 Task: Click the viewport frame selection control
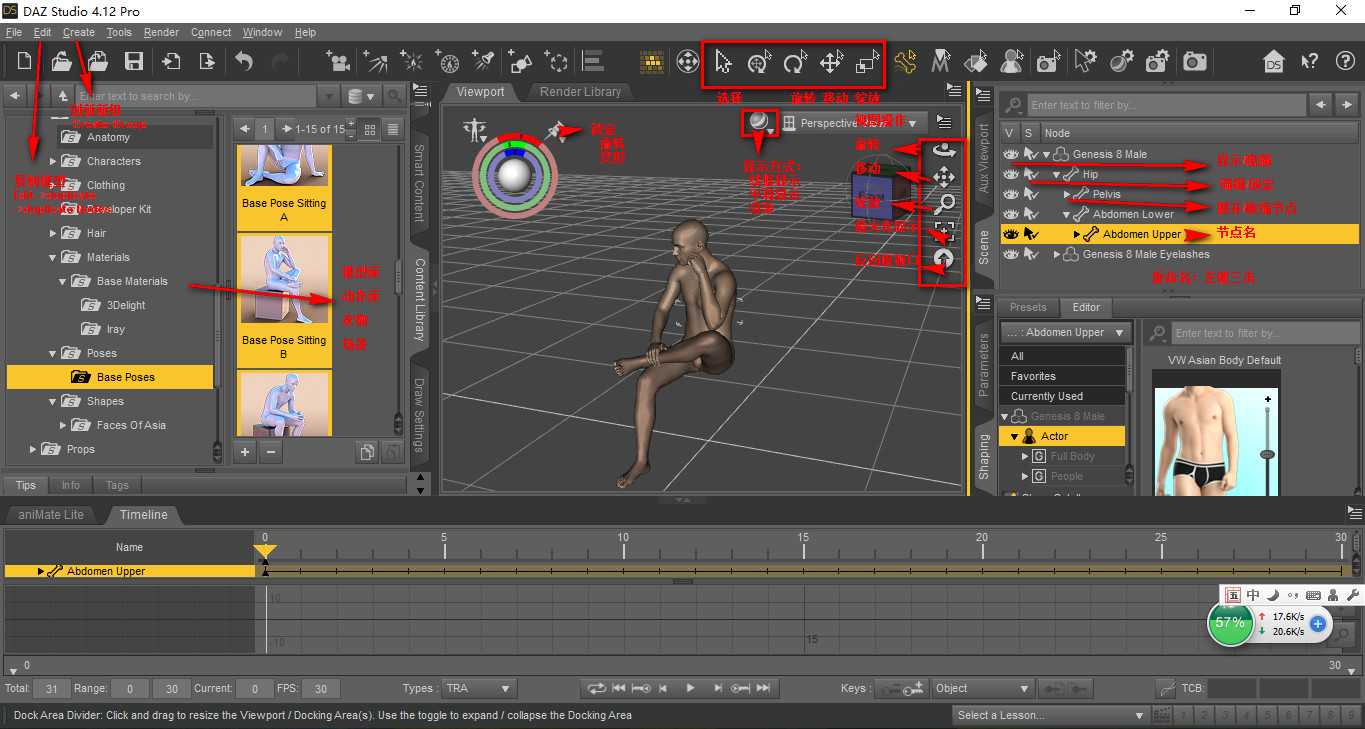point(943,232)
